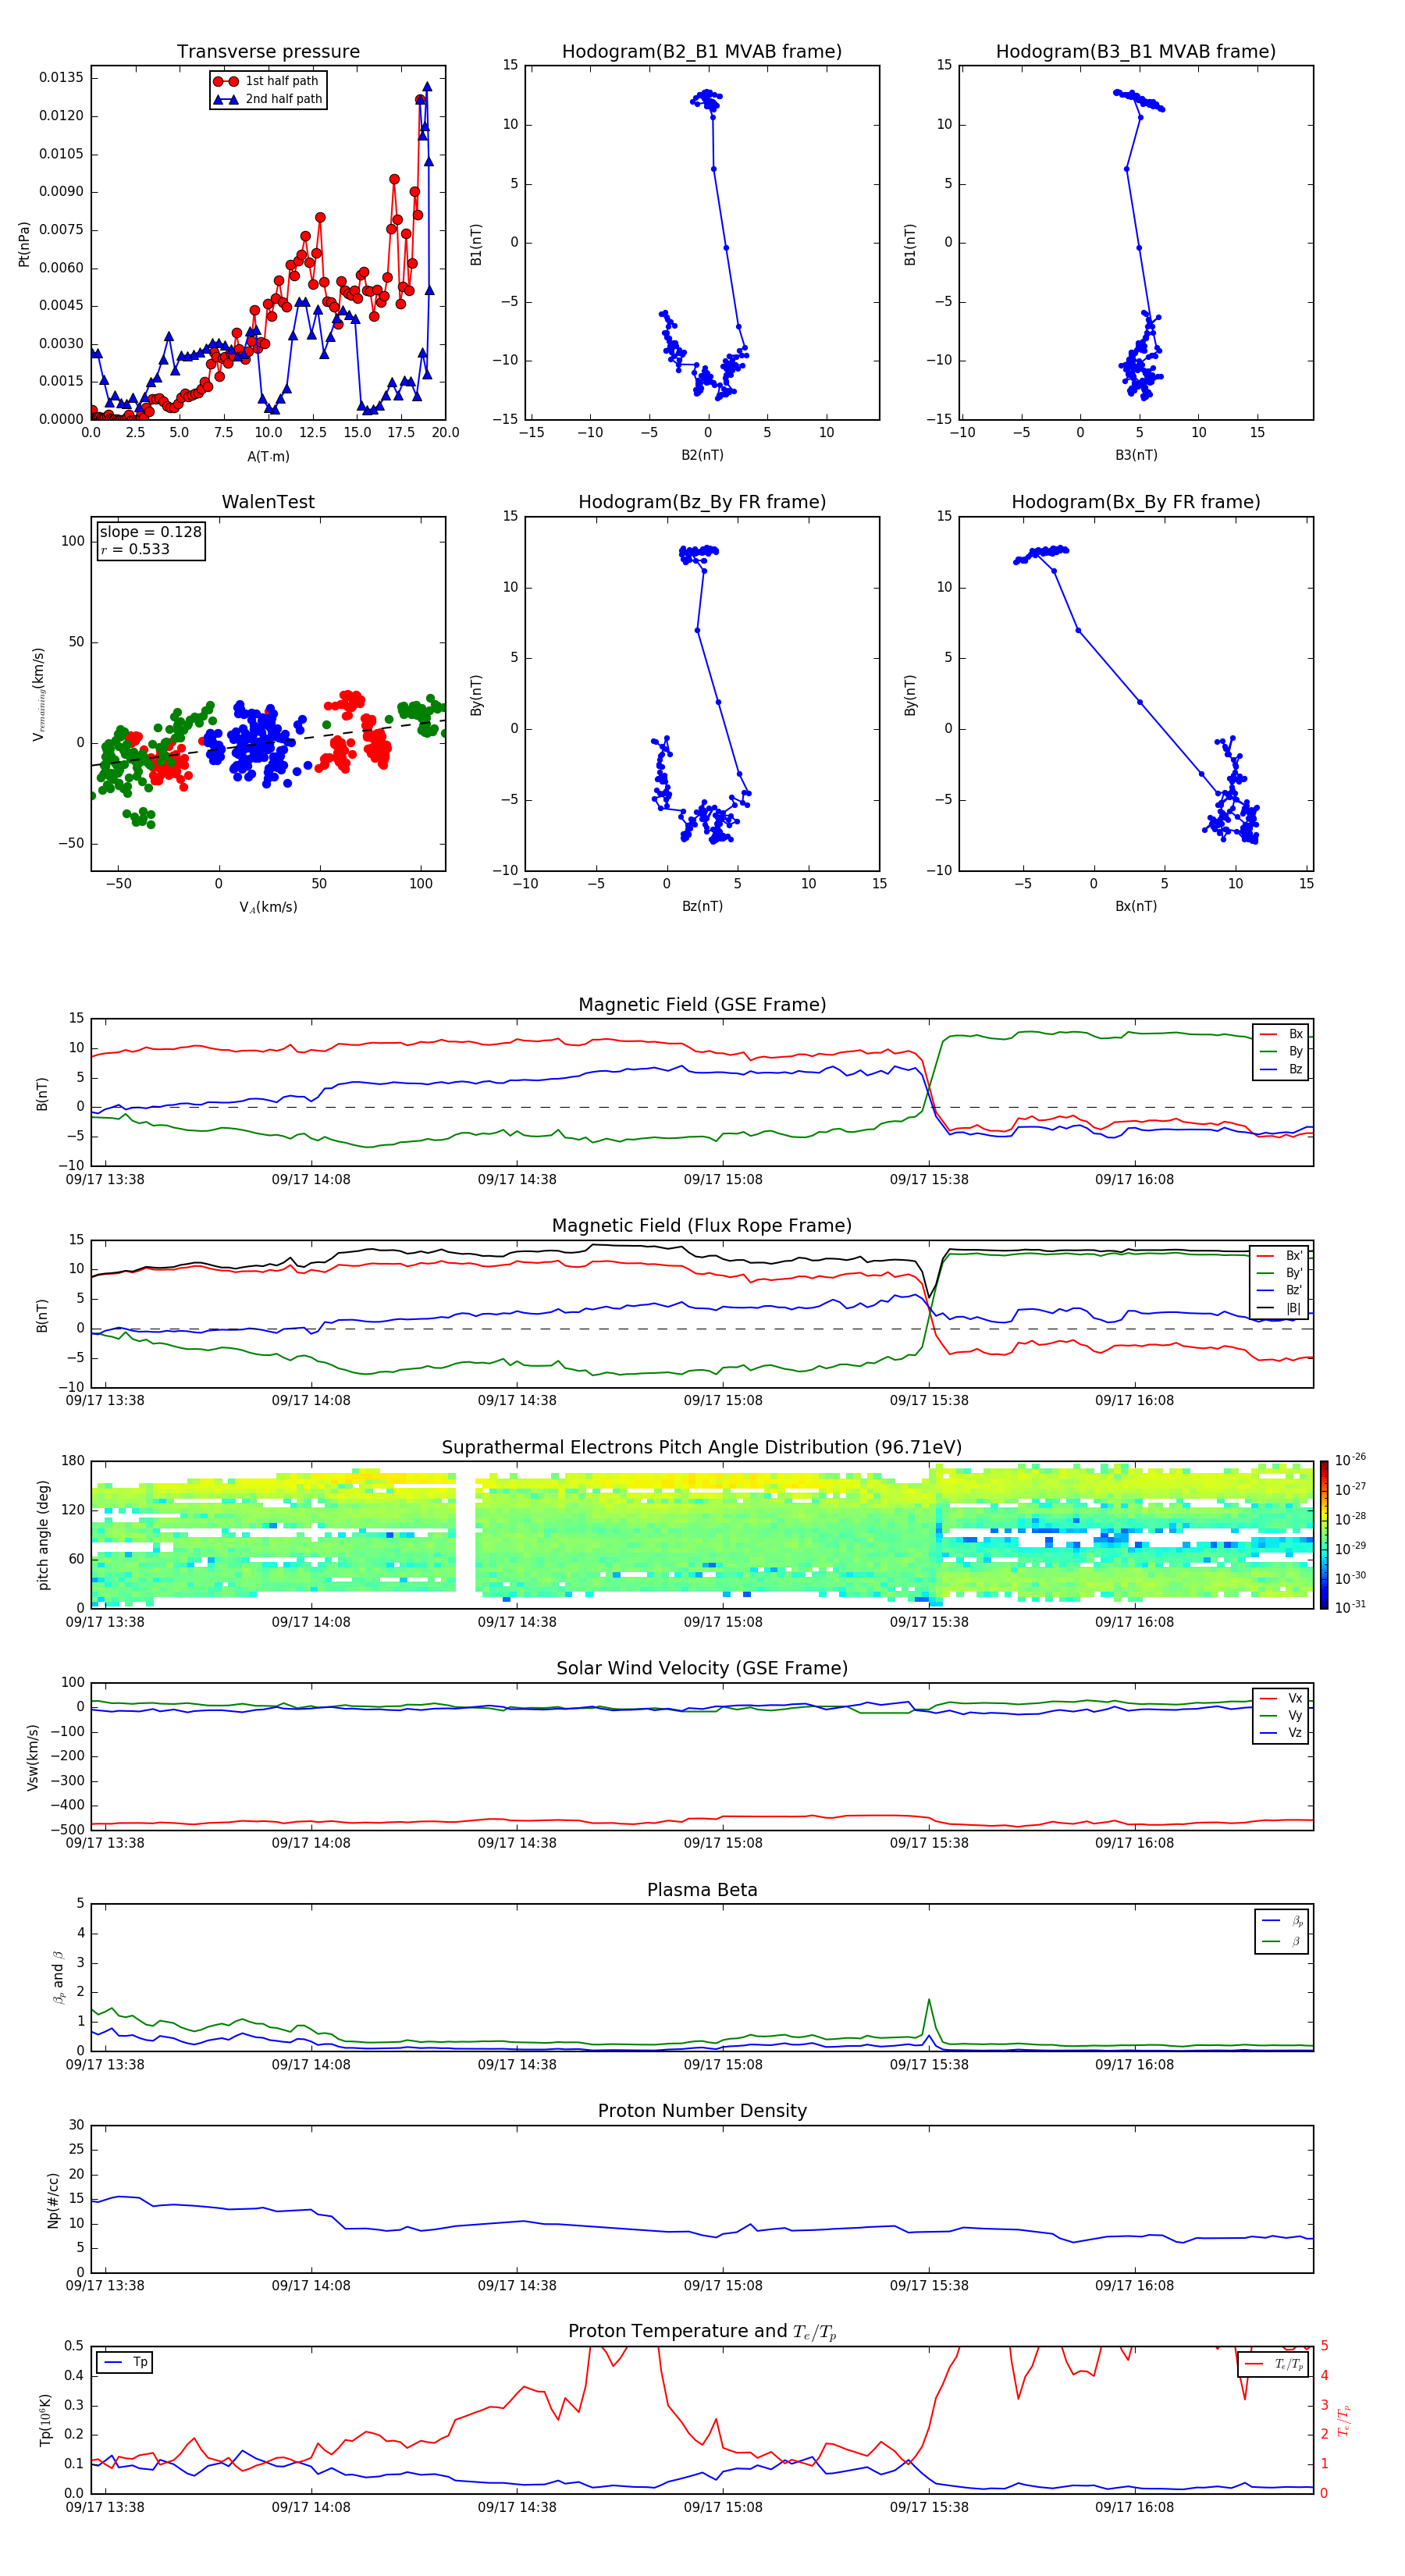Select Bz' entry in Flux Rope legend
Screen dimensions: 1405x2576
tap(1280, 1291)
